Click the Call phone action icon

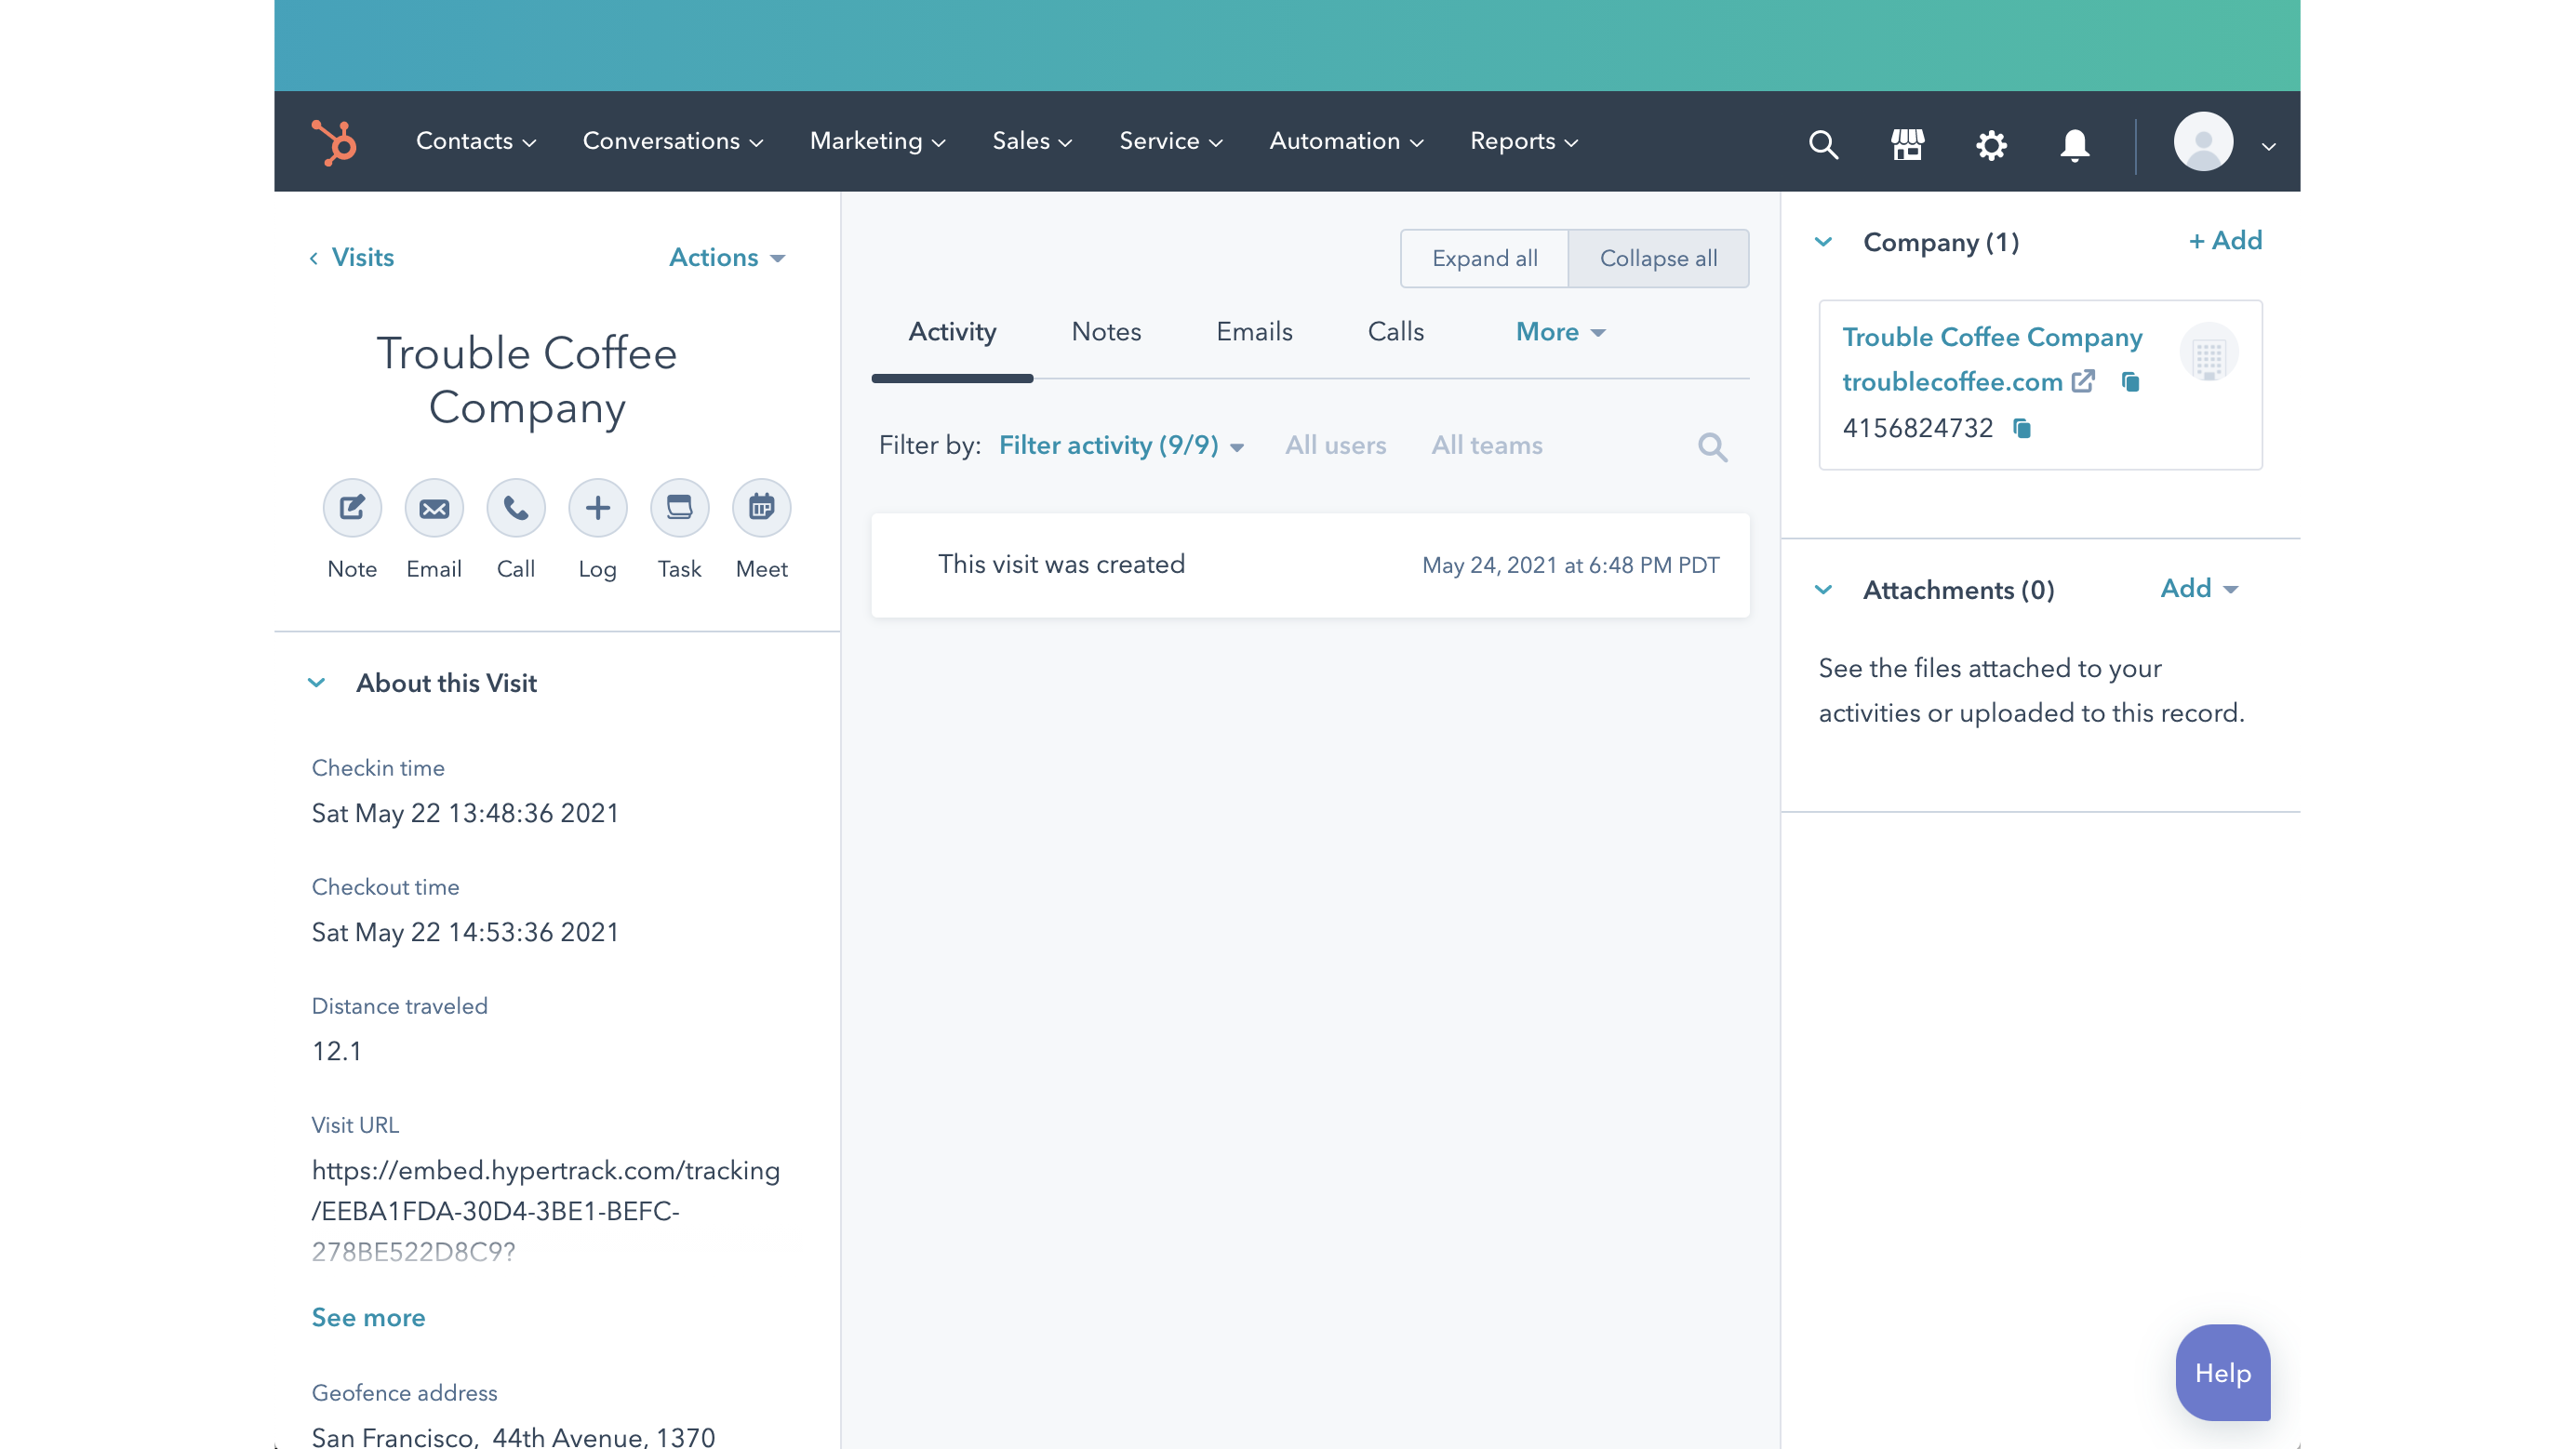[x=516, y=508]
